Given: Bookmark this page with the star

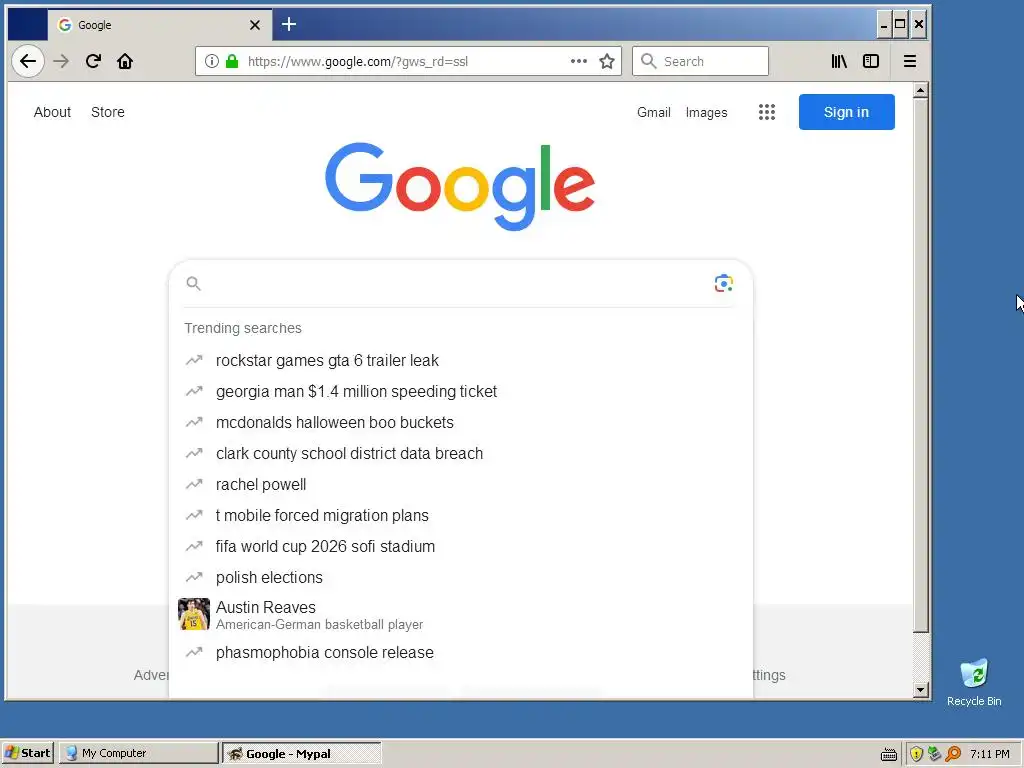Looking at the screenshot, I should (607, 61).
